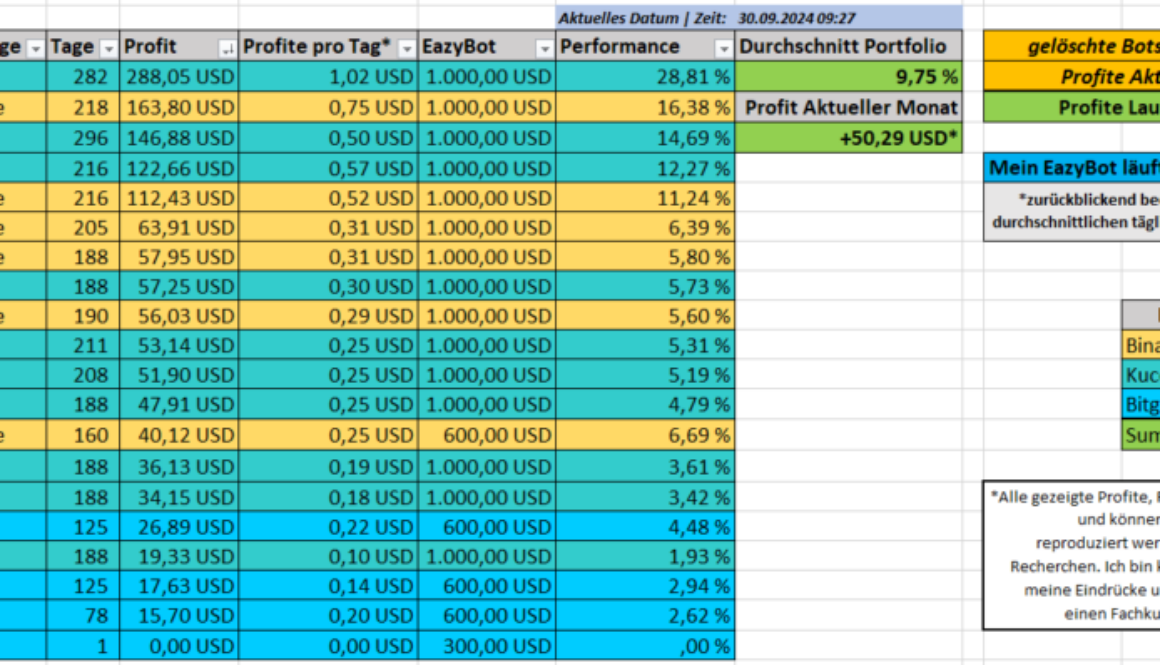Select the 16,38 % performance cell
1160x665 pixels.
pyautogui.click(x=645, y=108)
